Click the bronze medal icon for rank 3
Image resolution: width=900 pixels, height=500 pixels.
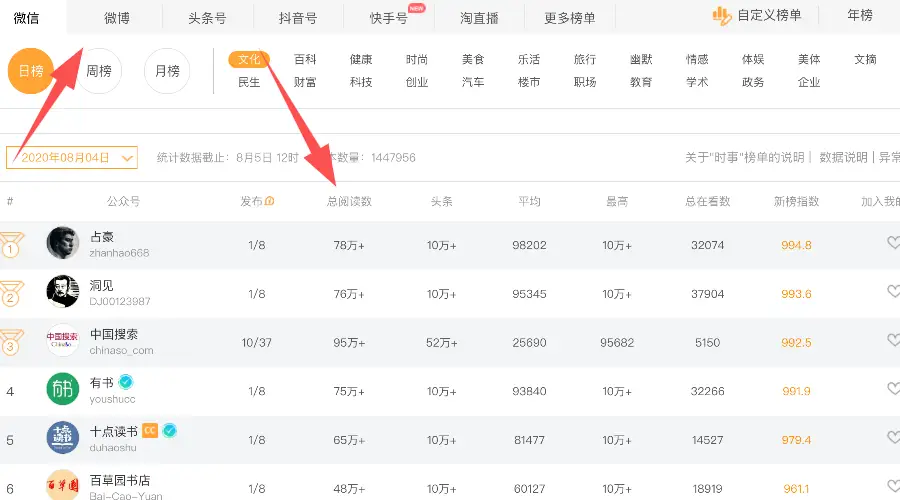pyautogui.click(x=11, y=343)
